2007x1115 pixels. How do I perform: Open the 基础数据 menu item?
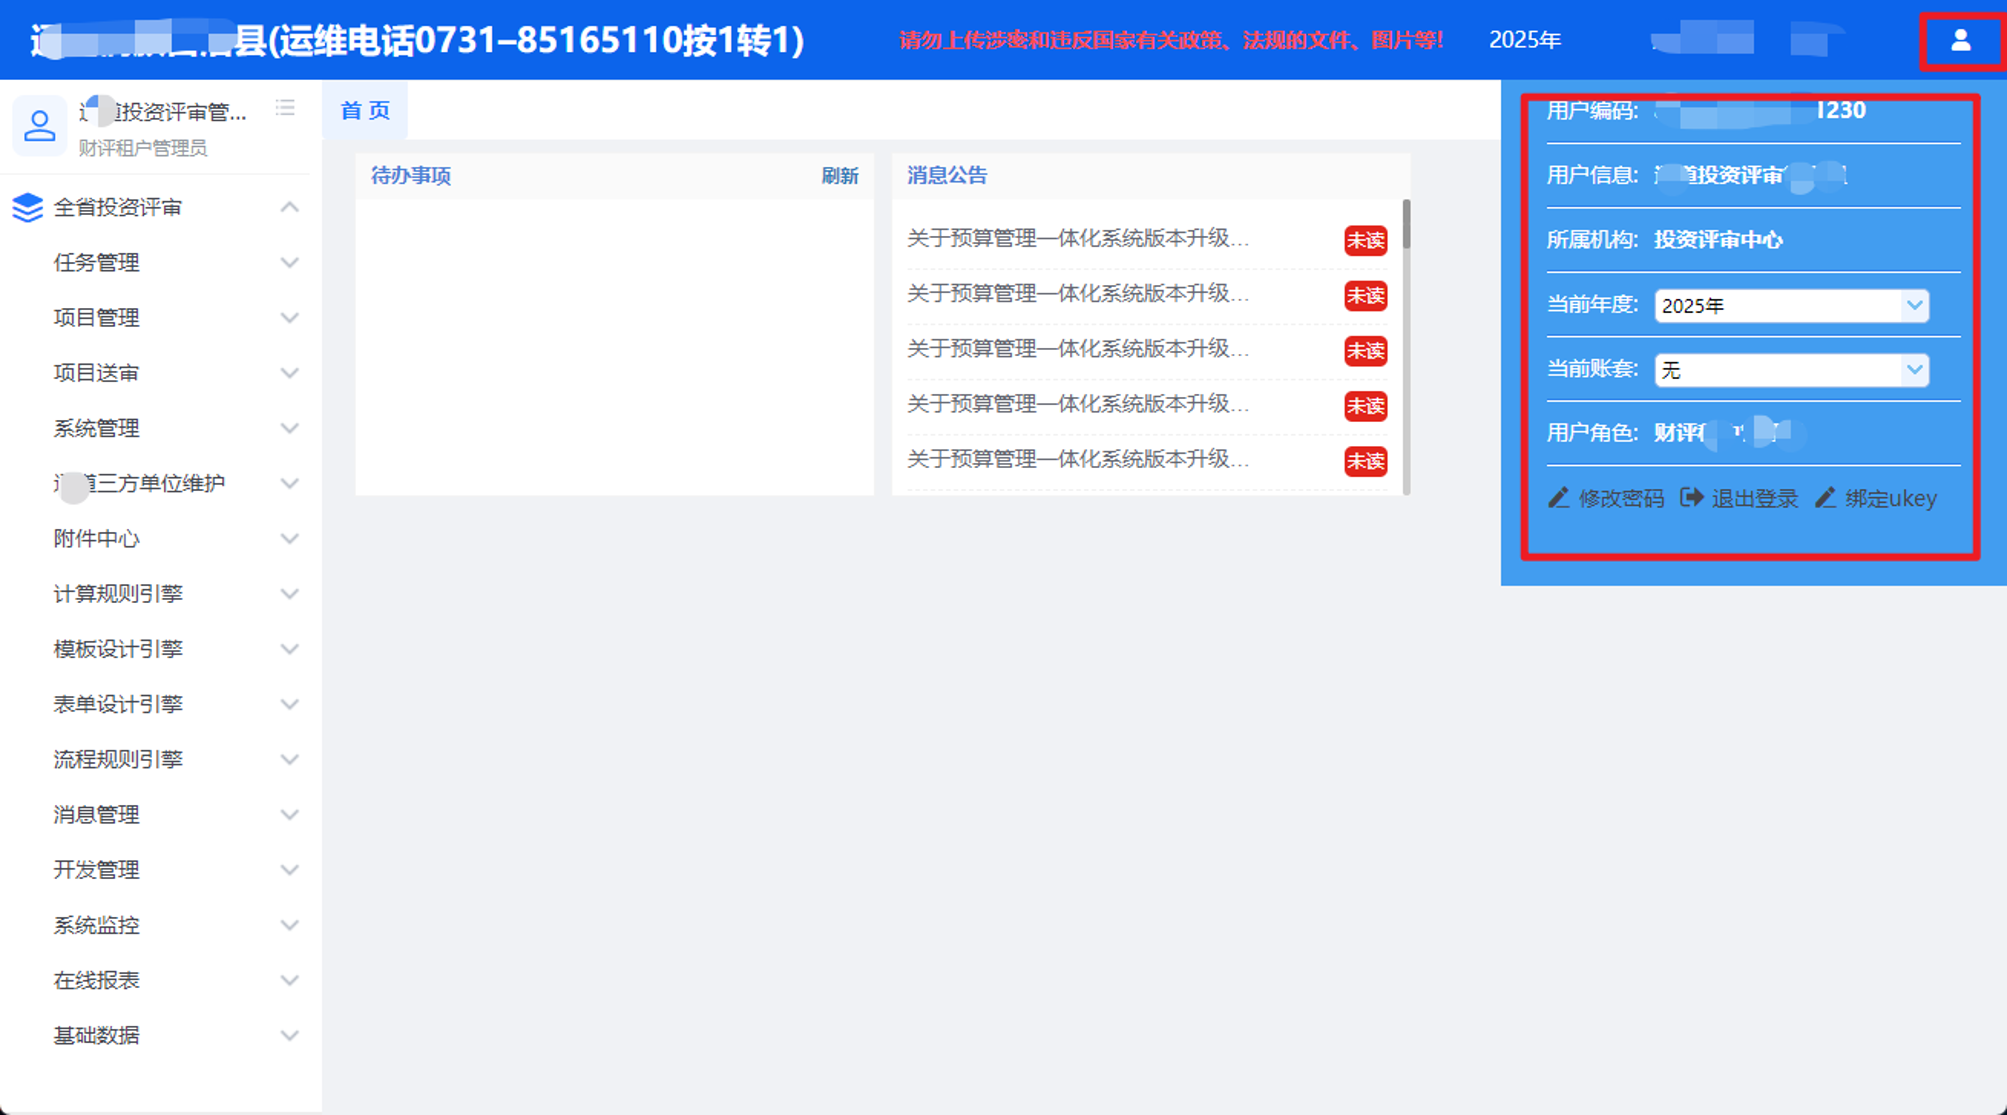160,1035
